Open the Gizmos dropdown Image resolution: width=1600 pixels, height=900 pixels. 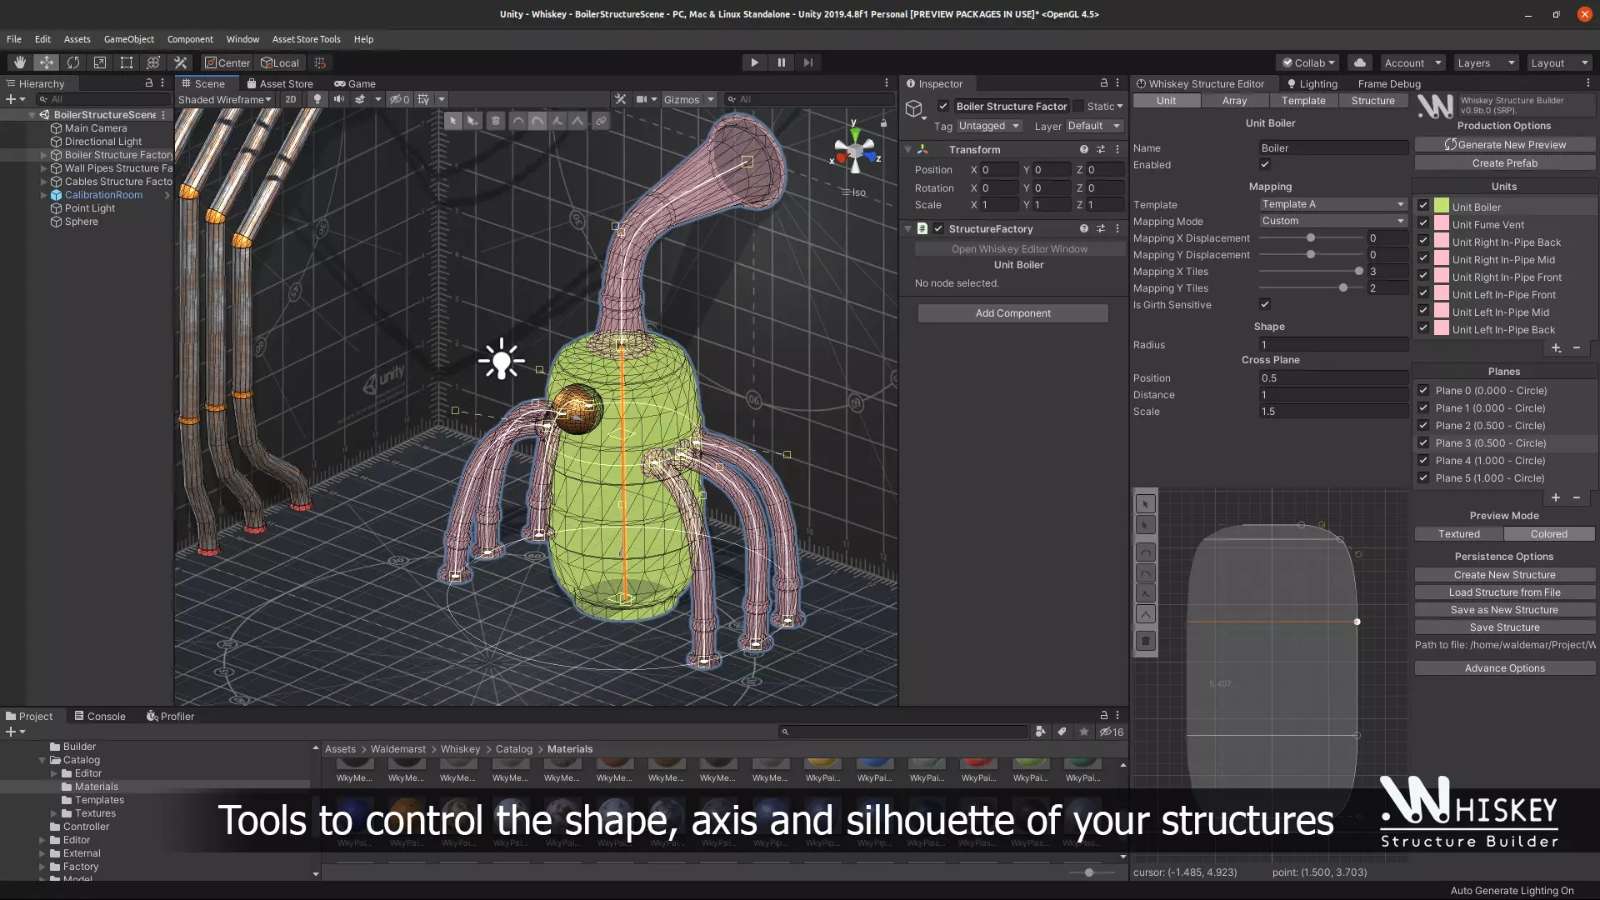tap(689, 99)
